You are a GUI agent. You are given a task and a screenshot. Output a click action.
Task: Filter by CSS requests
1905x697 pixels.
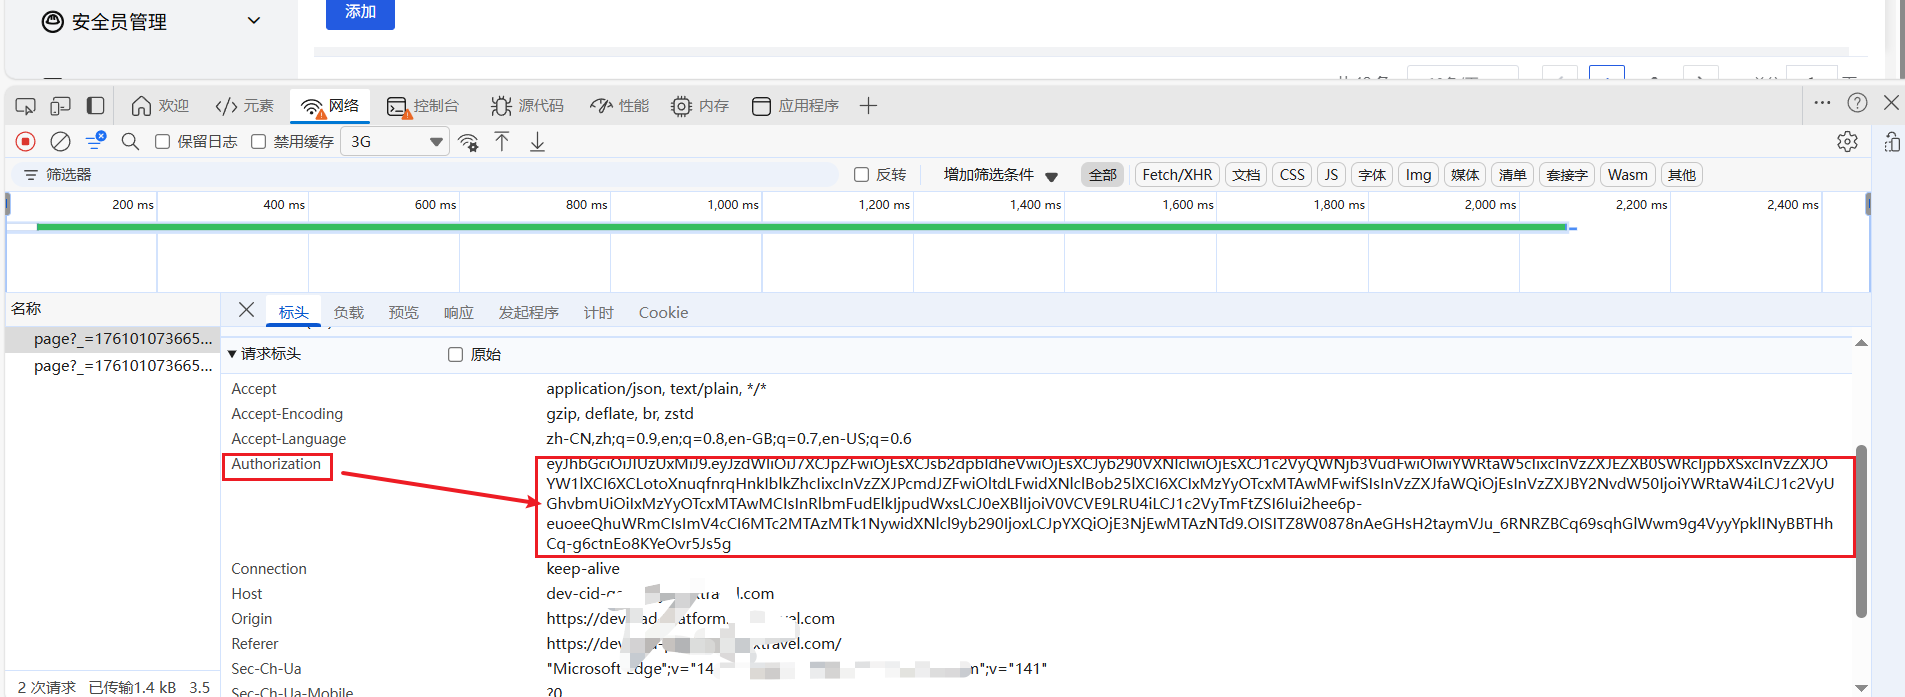(x=1292, y=175)
